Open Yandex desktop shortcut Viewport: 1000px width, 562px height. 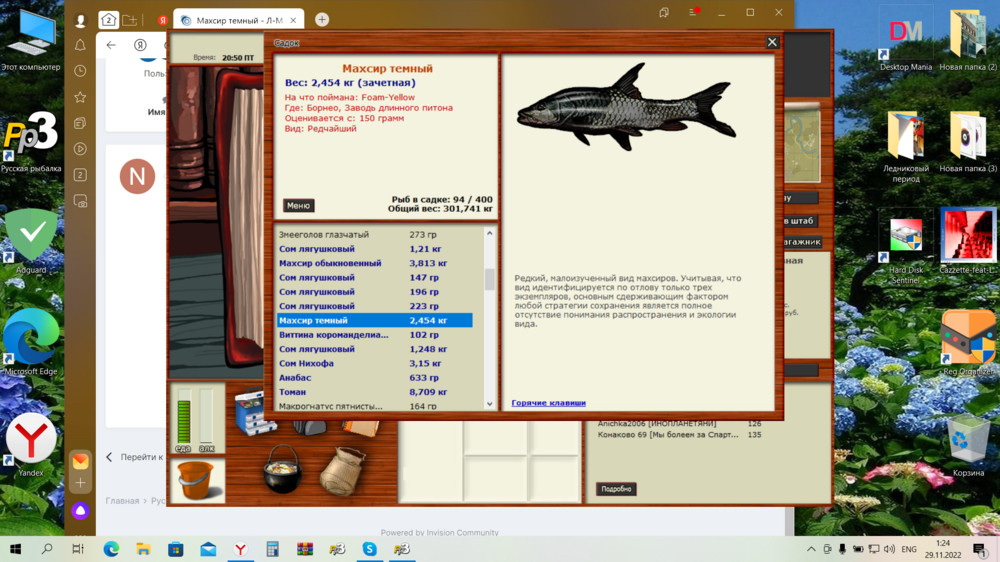[31, 445]
